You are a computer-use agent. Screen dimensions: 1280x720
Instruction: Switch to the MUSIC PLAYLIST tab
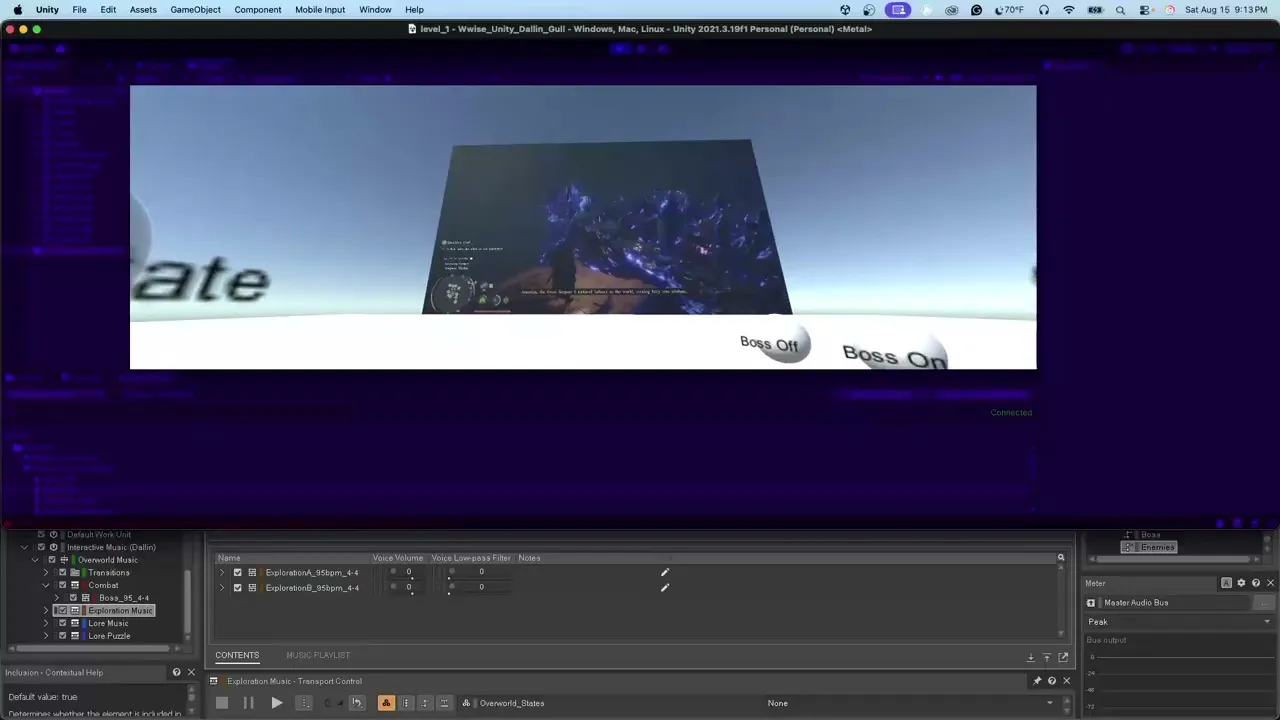click(x=318, y=655)
